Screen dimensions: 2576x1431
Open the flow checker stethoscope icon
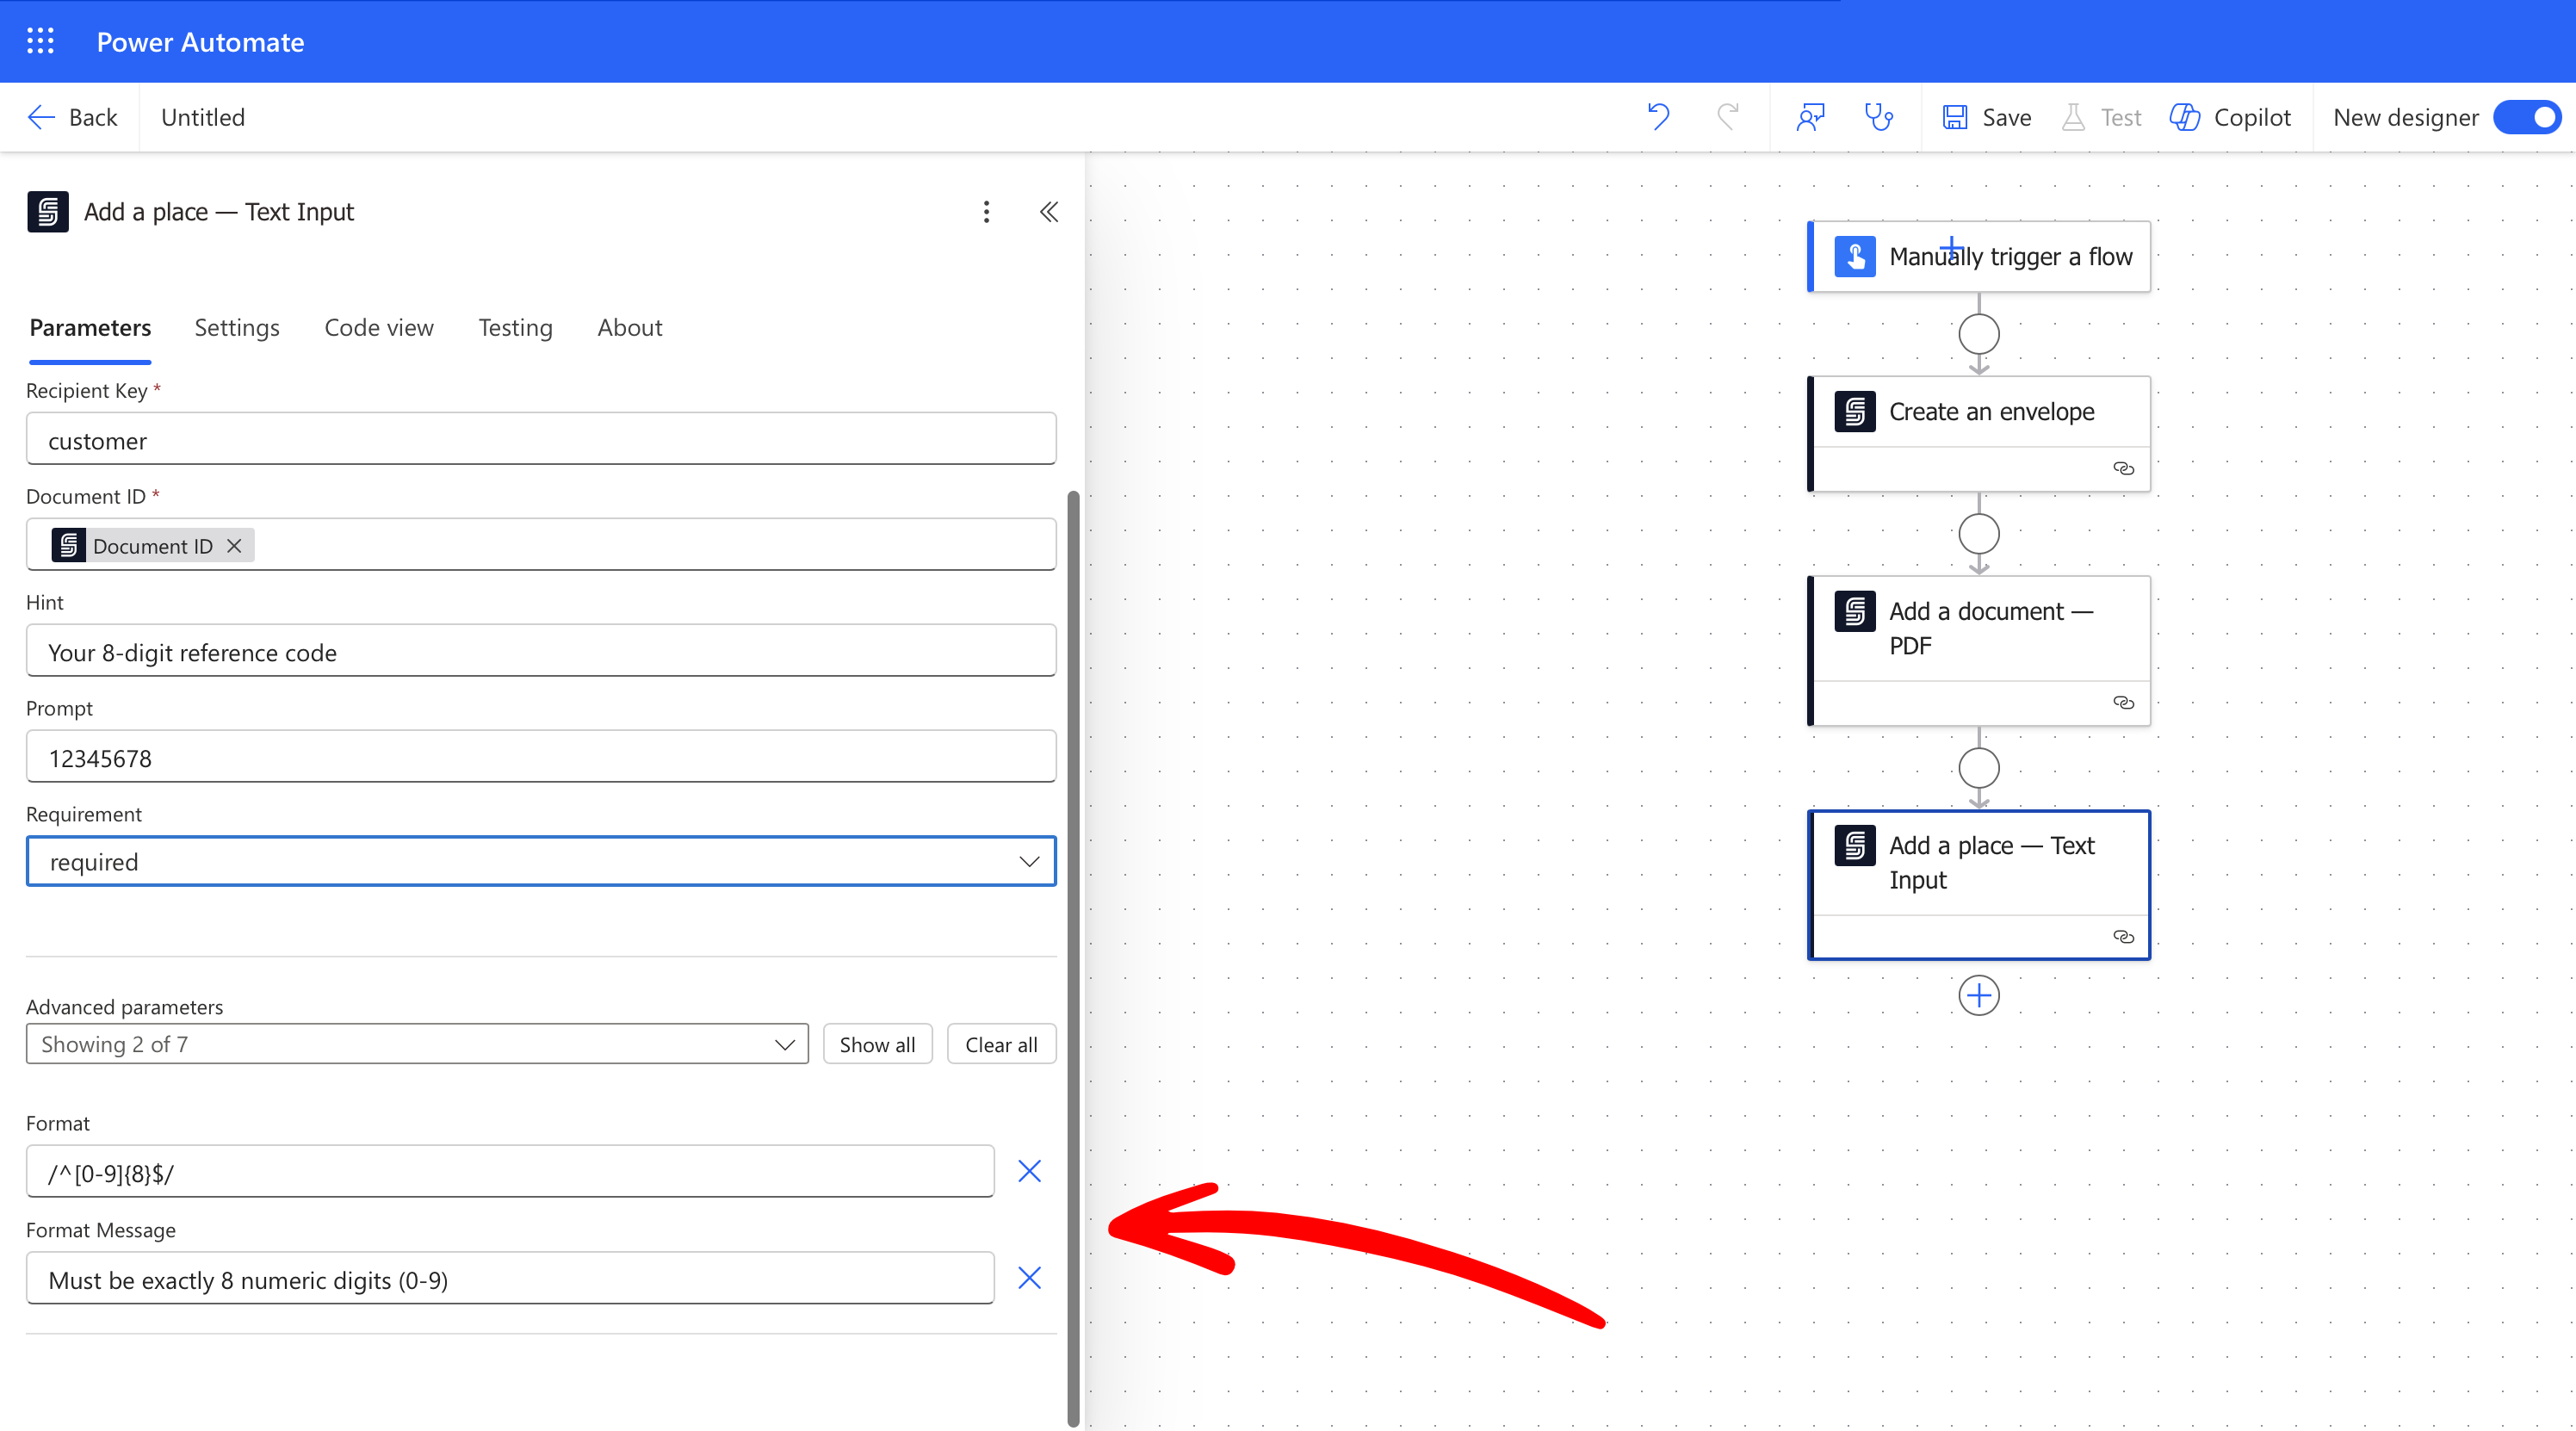coord(1878,117)
